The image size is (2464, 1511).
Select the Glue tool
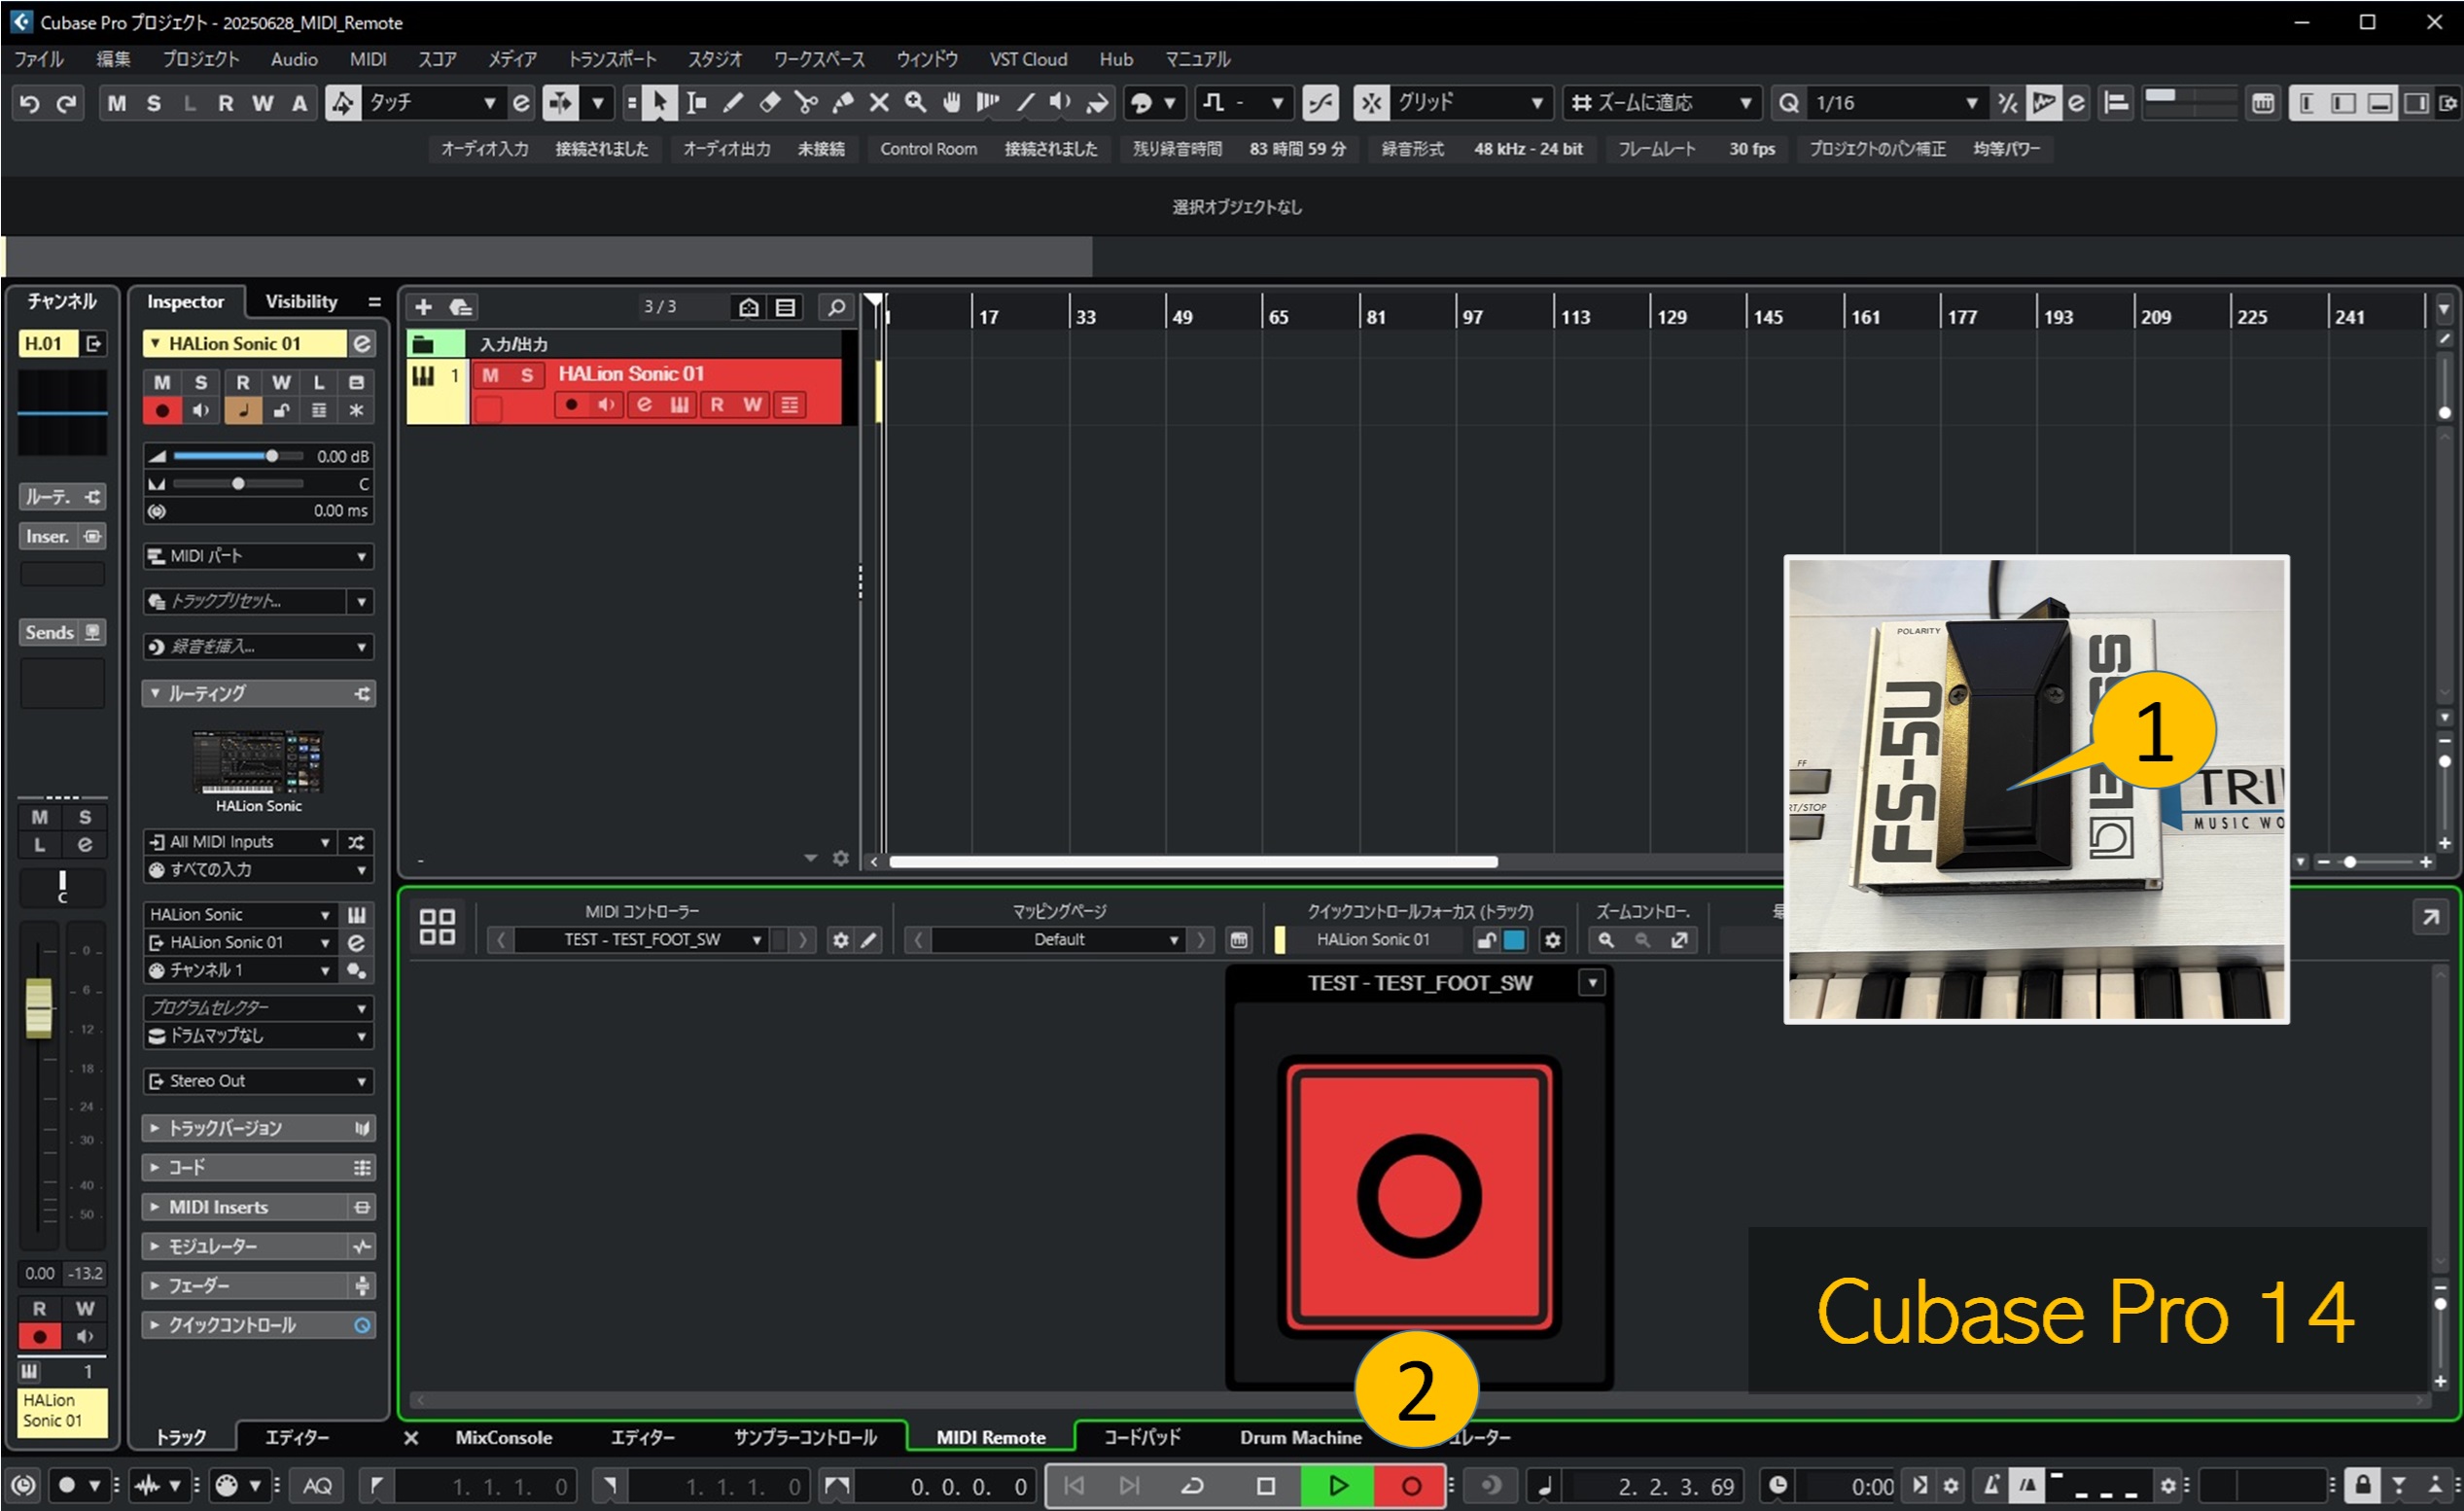point(842,103)
